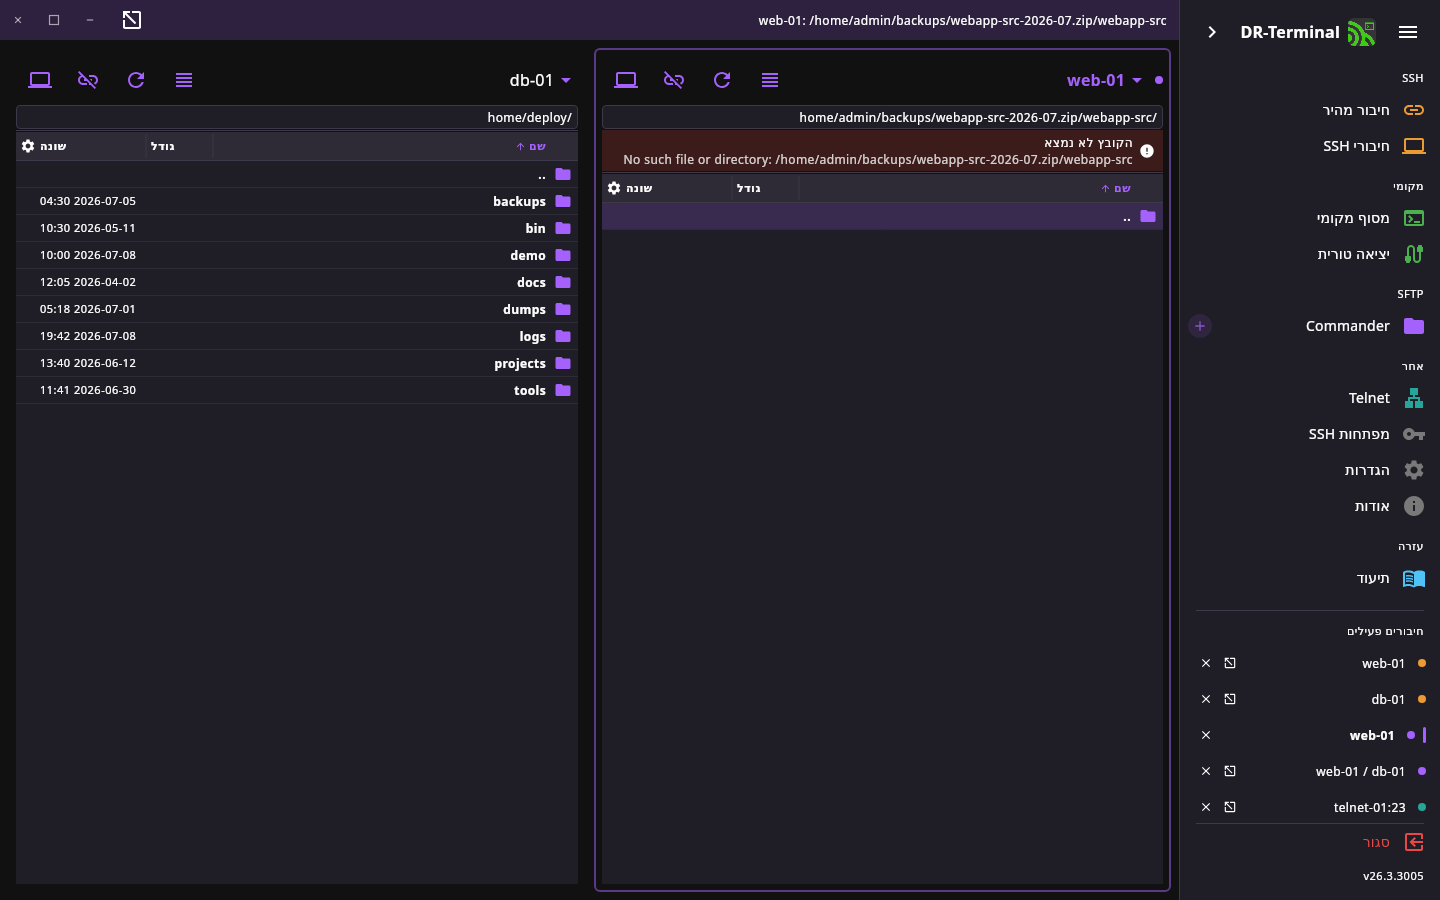
Task: Click the home/deploy/ path field
Action: coord(297,117)
